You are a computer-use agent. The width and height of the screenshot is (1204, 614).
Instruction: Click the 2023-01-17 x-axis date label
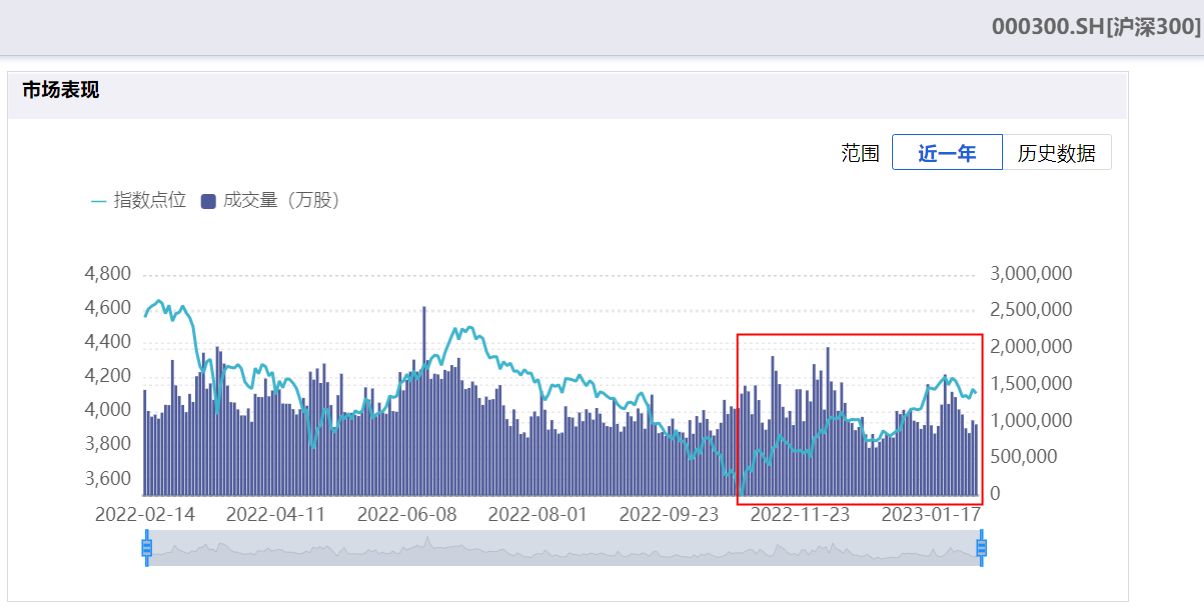(x=930, y=515)
